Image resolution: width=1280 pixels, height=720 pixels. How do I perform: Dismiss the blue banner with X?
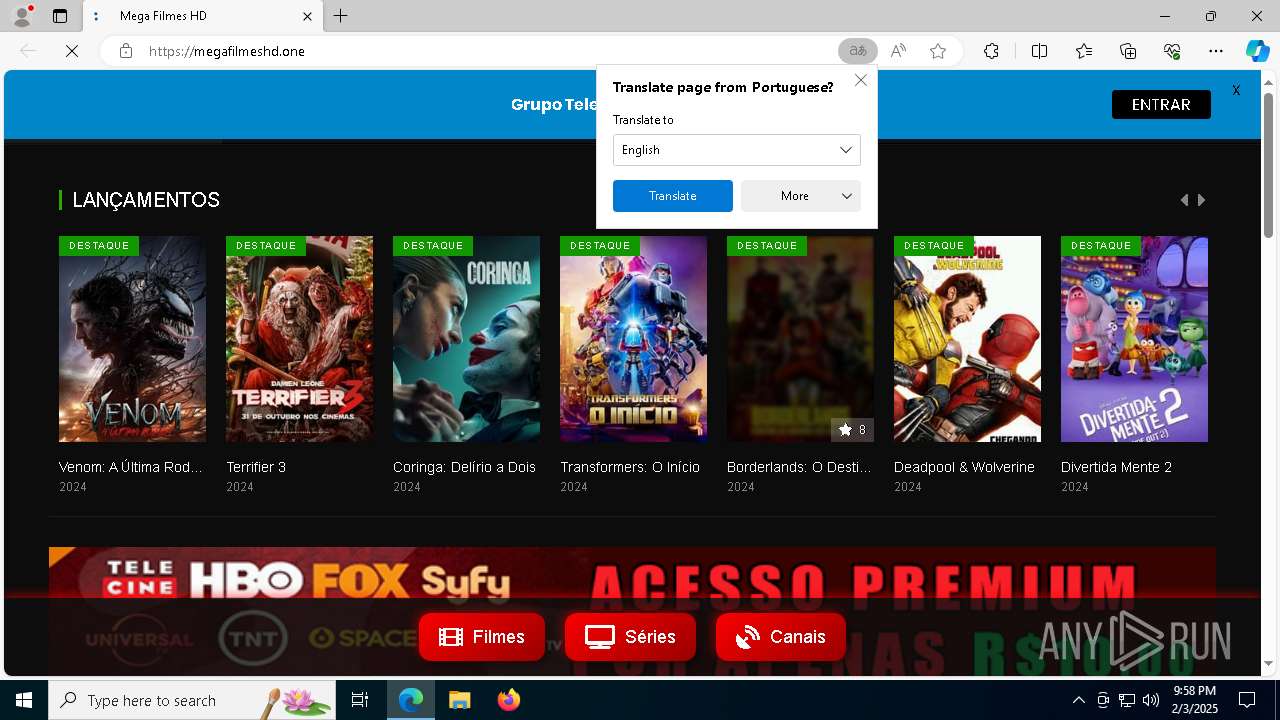[x=1236, y=90]
